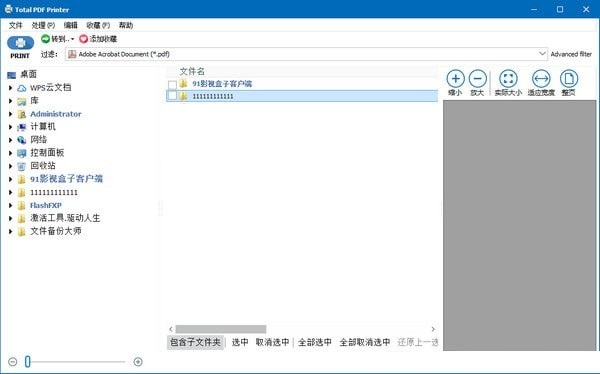Click the 全部取消选中 button
This screenshot has height=374, width=600.
coord(365,342)
